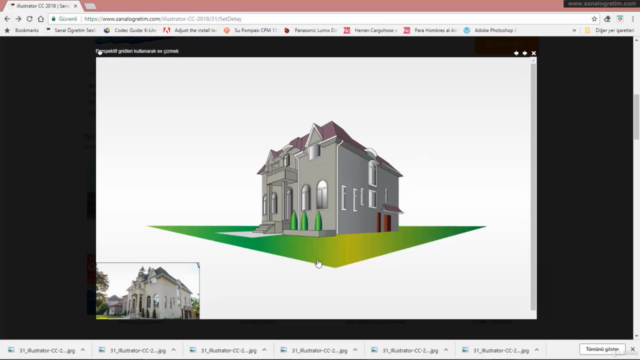Show next image in the lightbox
The height and width of the screenshot is (360, 640).
pyautogui.click(x=524, y=53)
